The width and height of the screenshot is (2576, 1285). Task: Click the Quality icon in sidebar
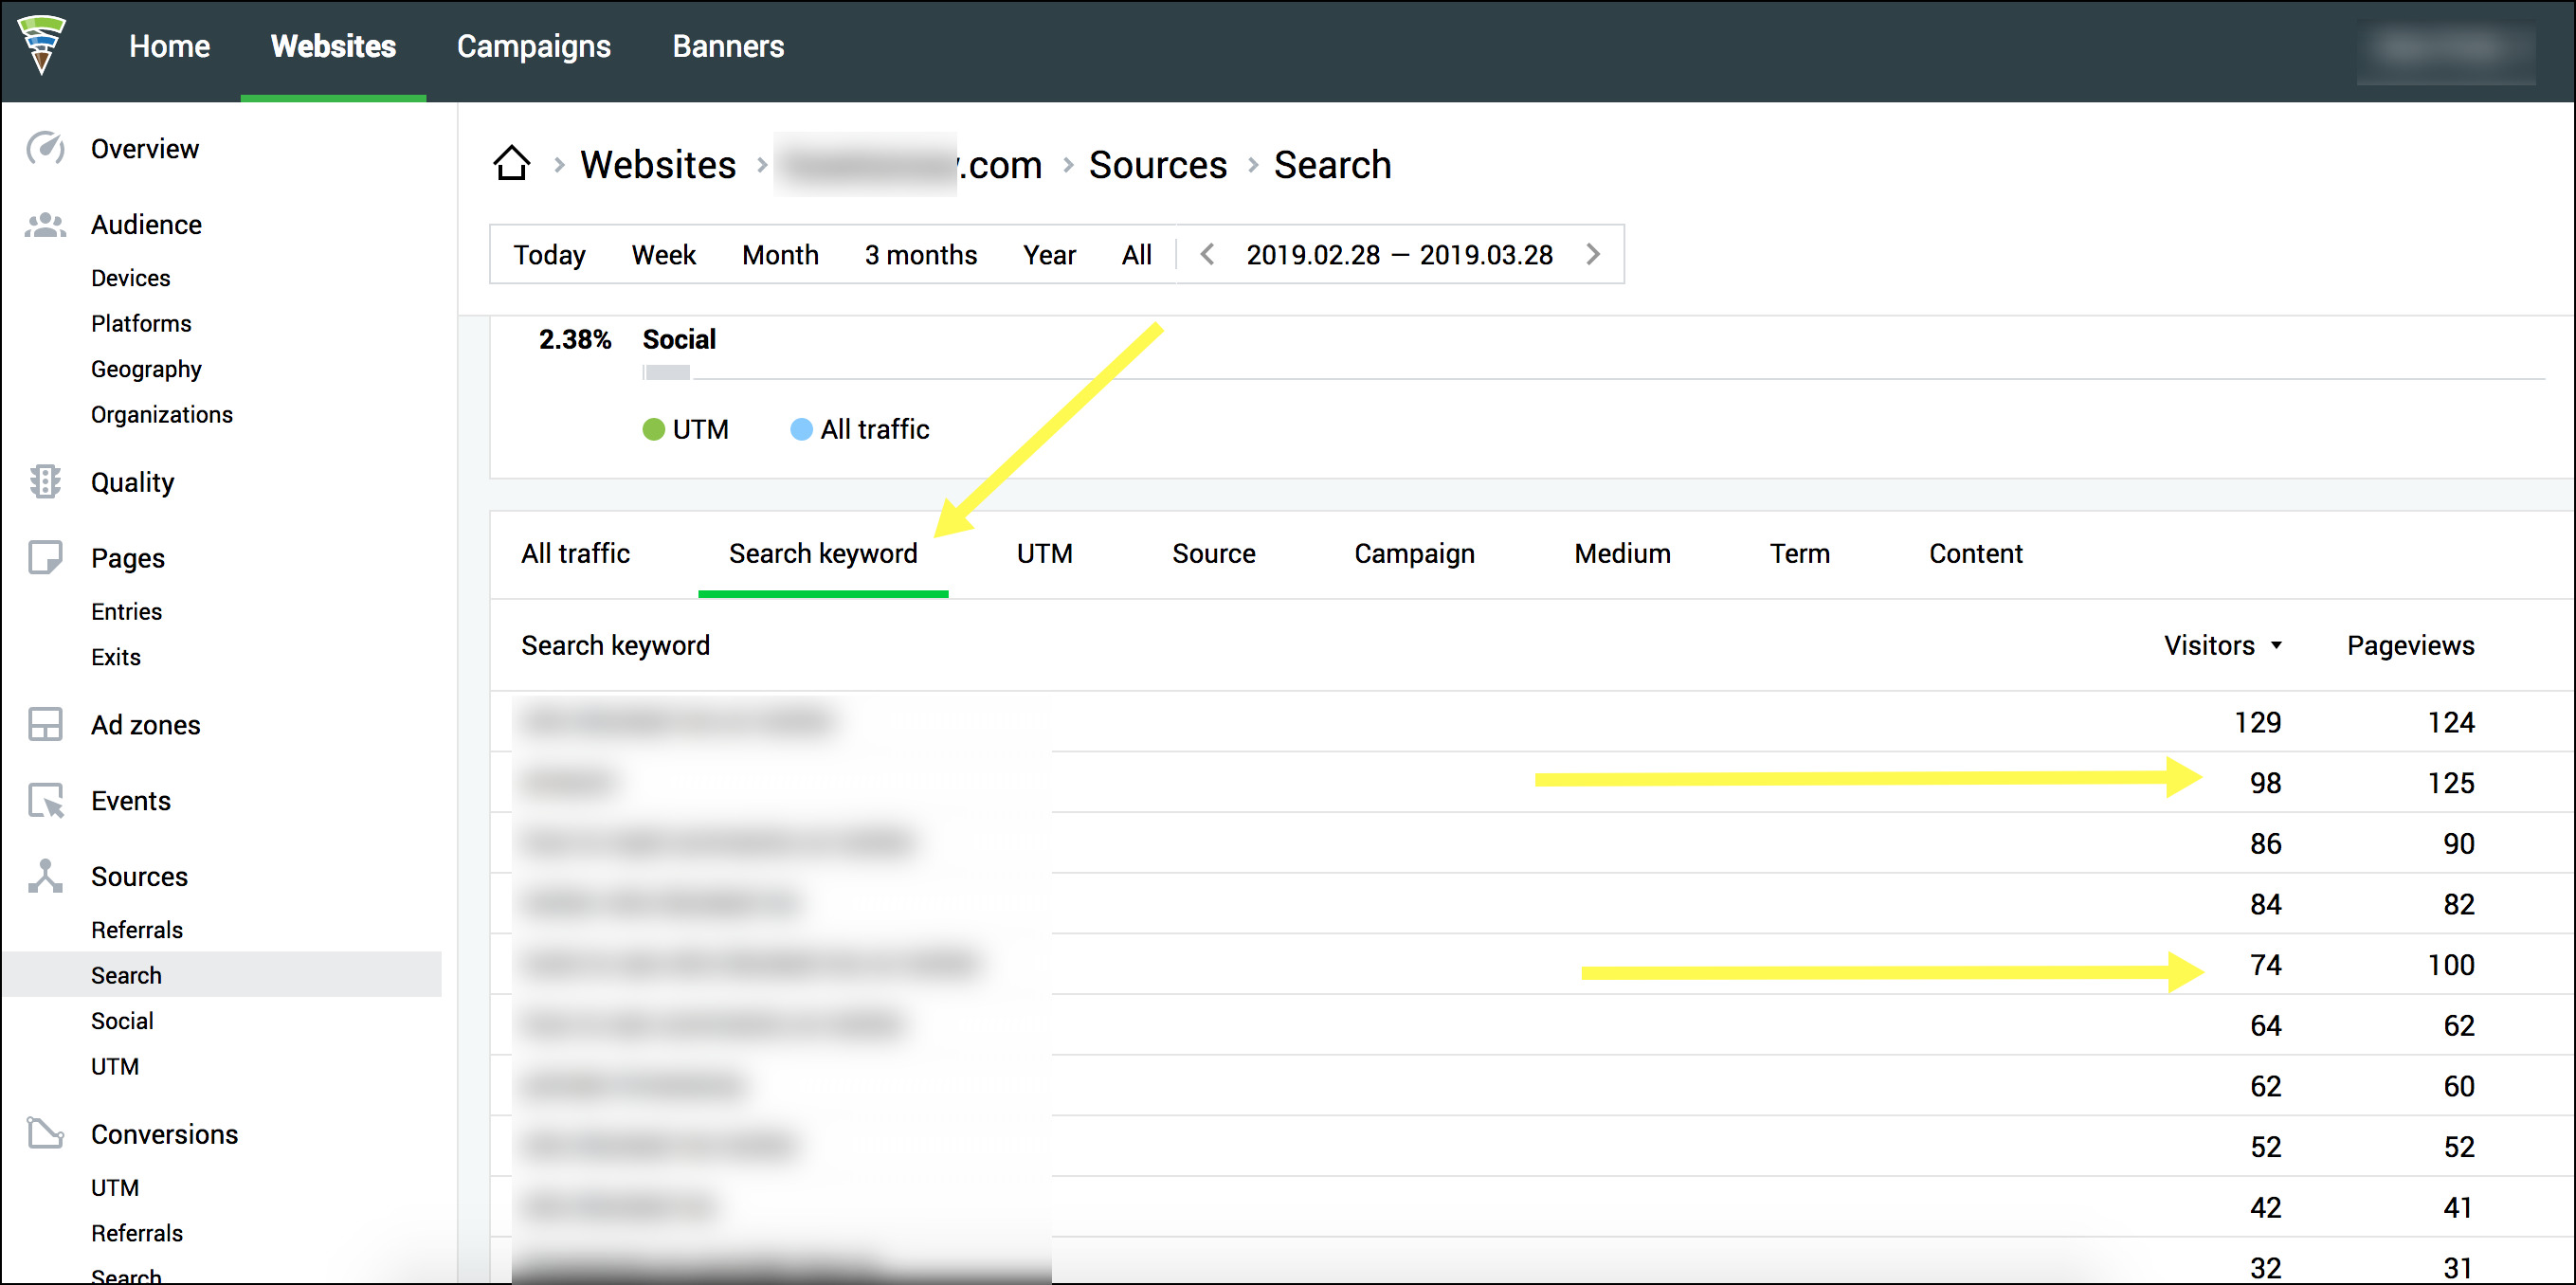tap(46, 481)
